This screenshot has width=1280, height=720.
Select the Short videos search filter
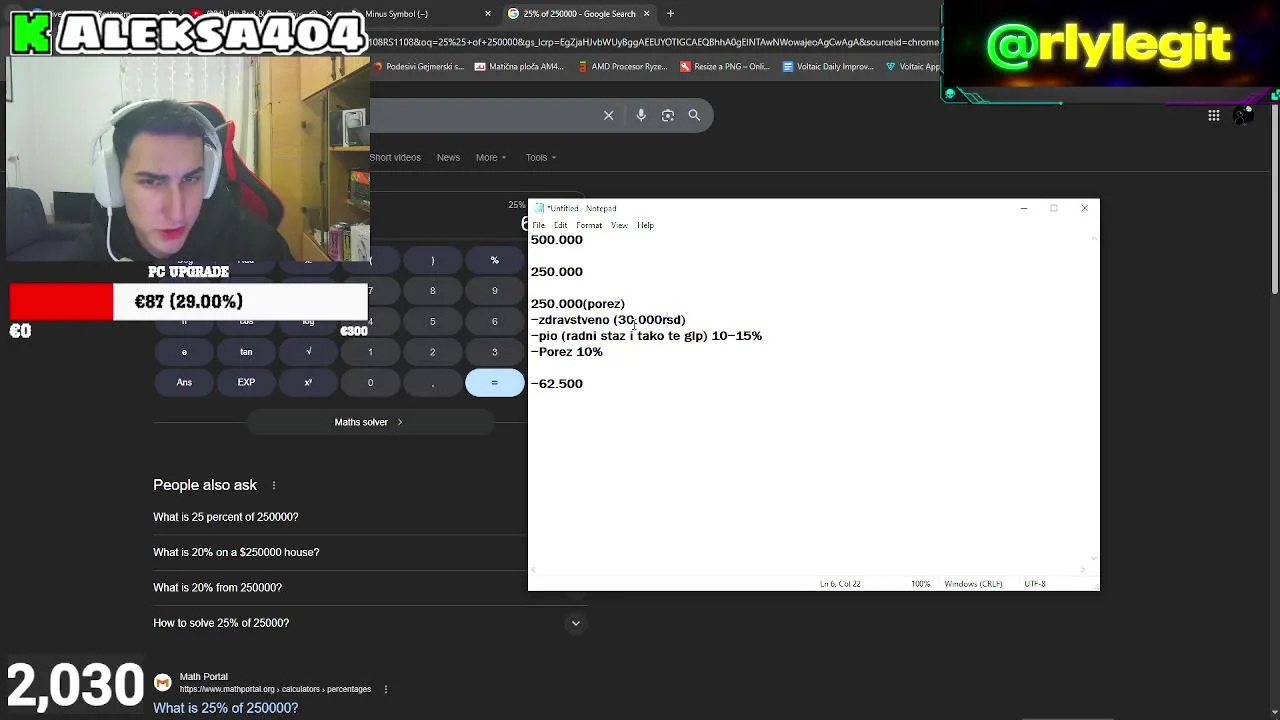(x=395, y=157)
